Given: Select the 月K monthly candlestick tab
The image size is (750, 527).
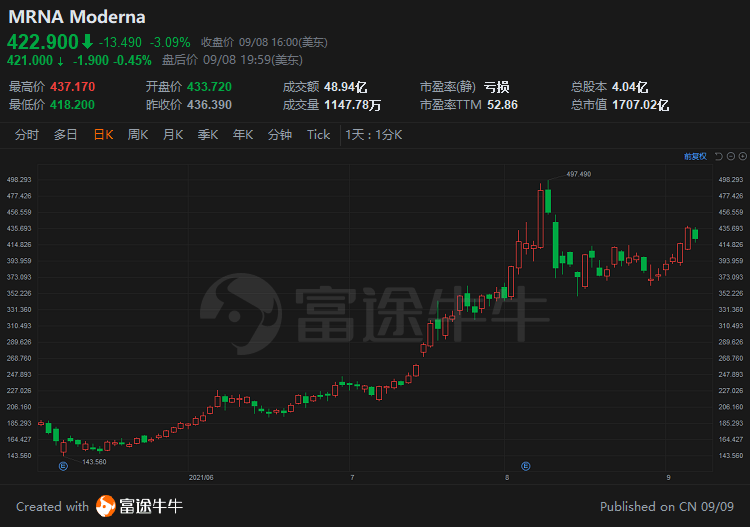Looking at the screenshot, I should point(173,135).
